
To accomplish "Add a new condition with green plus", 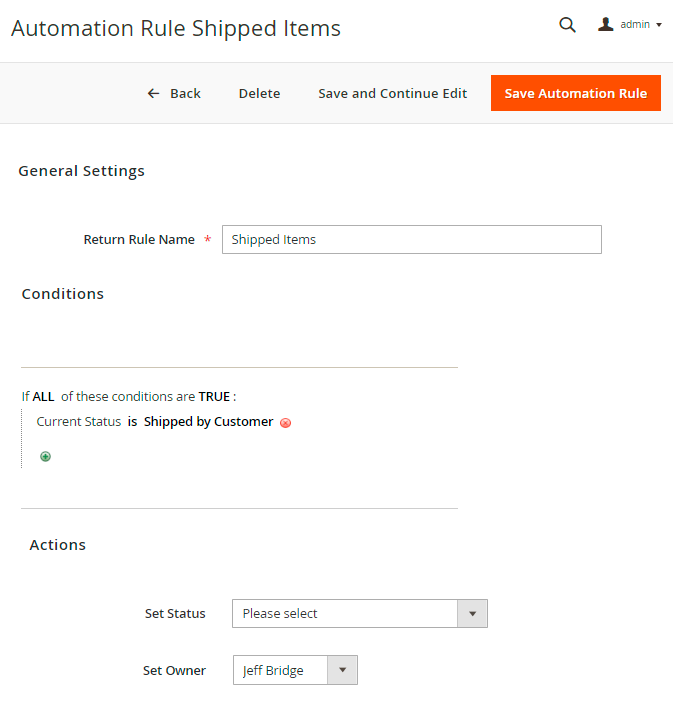I will [x=45, y=457].
